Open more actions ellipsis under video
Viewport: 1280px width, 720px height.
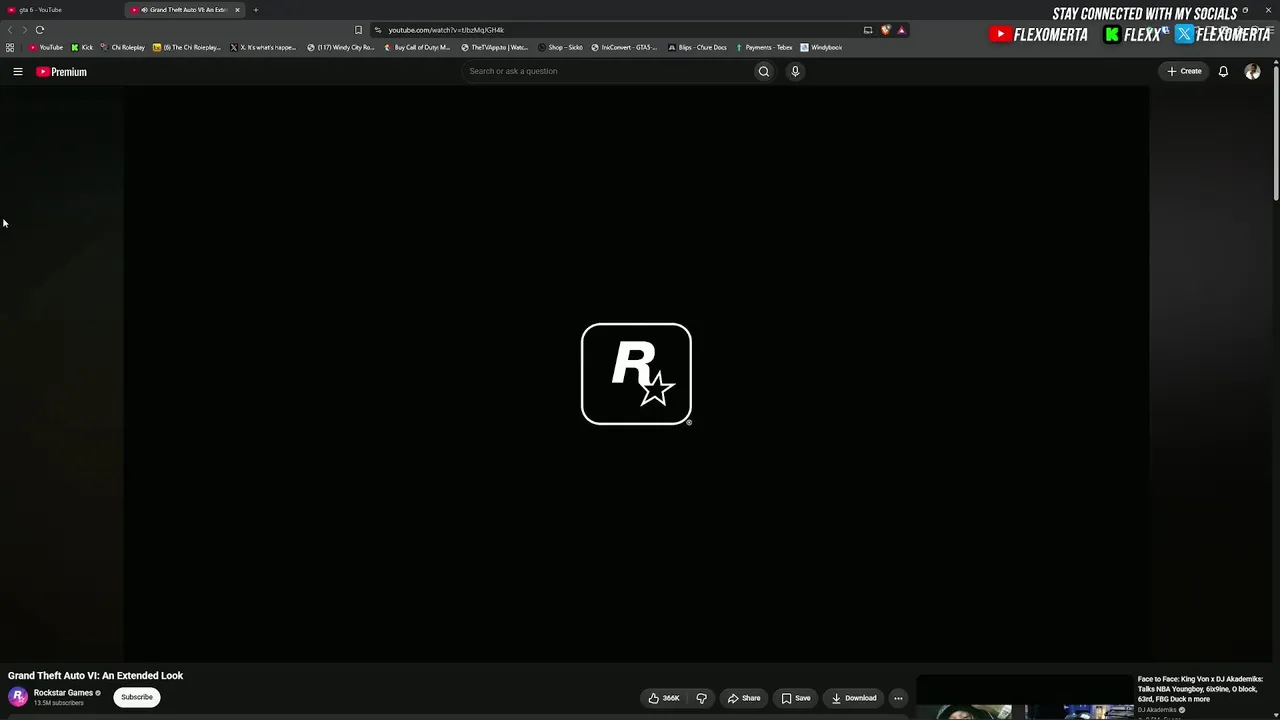click(898, 698)
